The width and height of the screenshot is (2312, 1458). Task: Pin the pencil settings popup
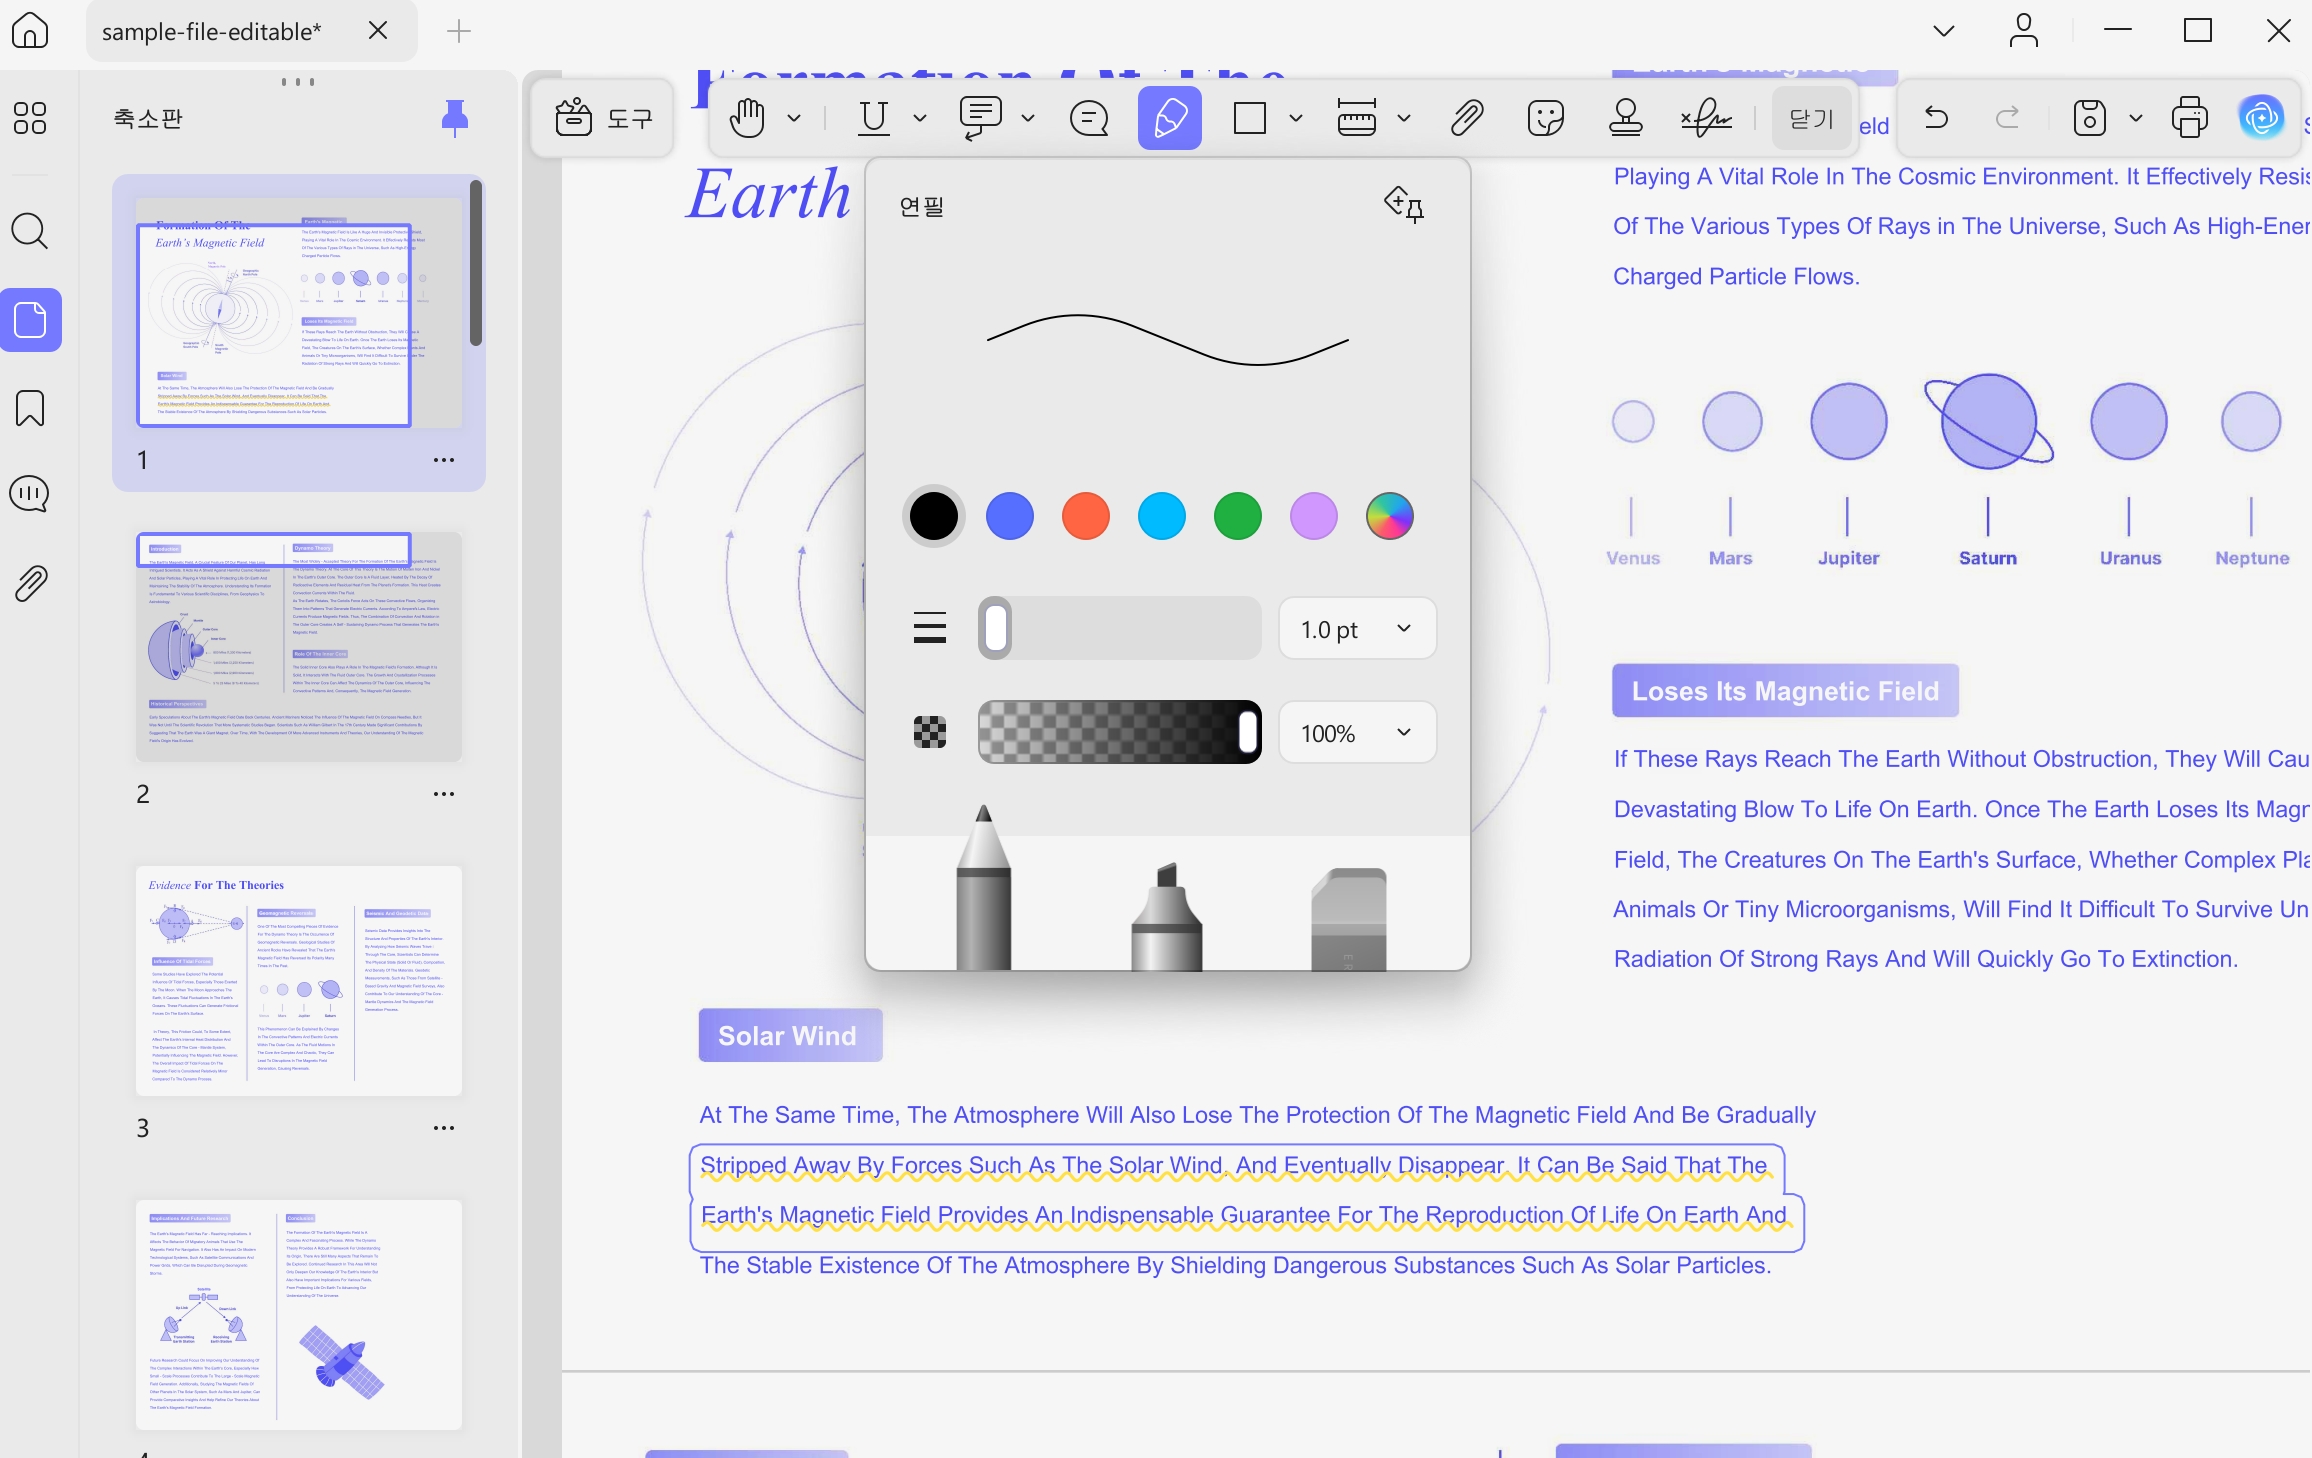pyautogui.click(x=1404, y=204)
